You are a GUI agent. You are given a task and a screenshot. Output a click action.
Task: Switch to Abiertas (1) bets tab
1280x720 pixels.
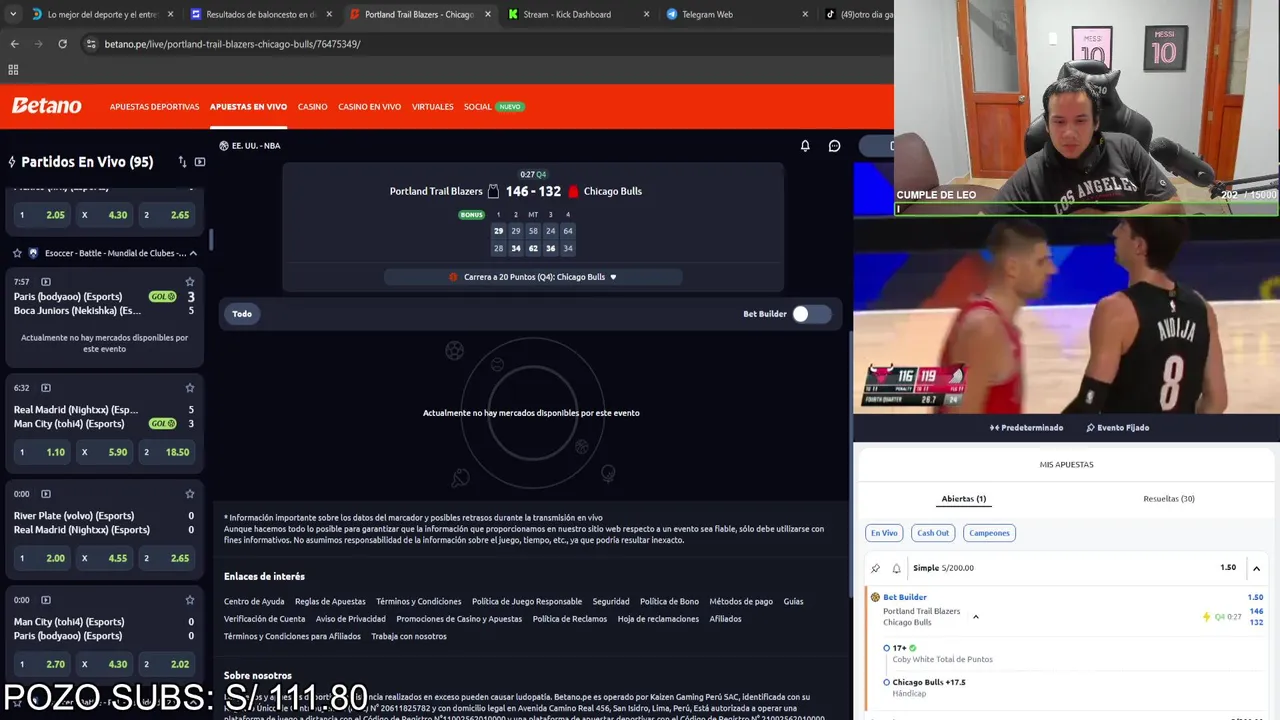963,499
